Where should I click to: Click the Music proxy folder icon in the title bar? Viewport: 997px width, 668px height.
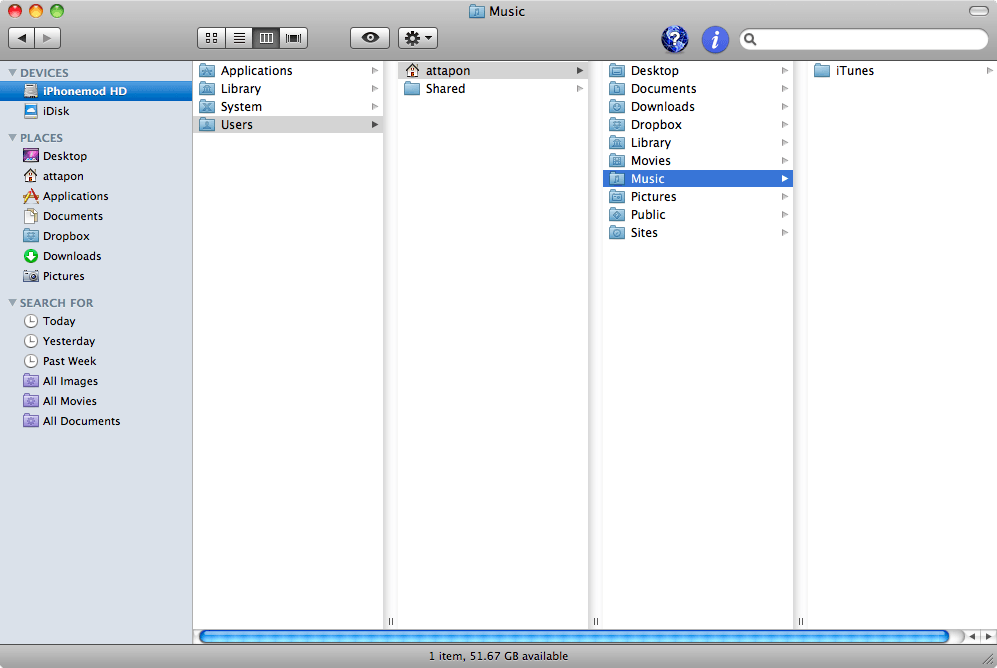[x=476, y=11]
